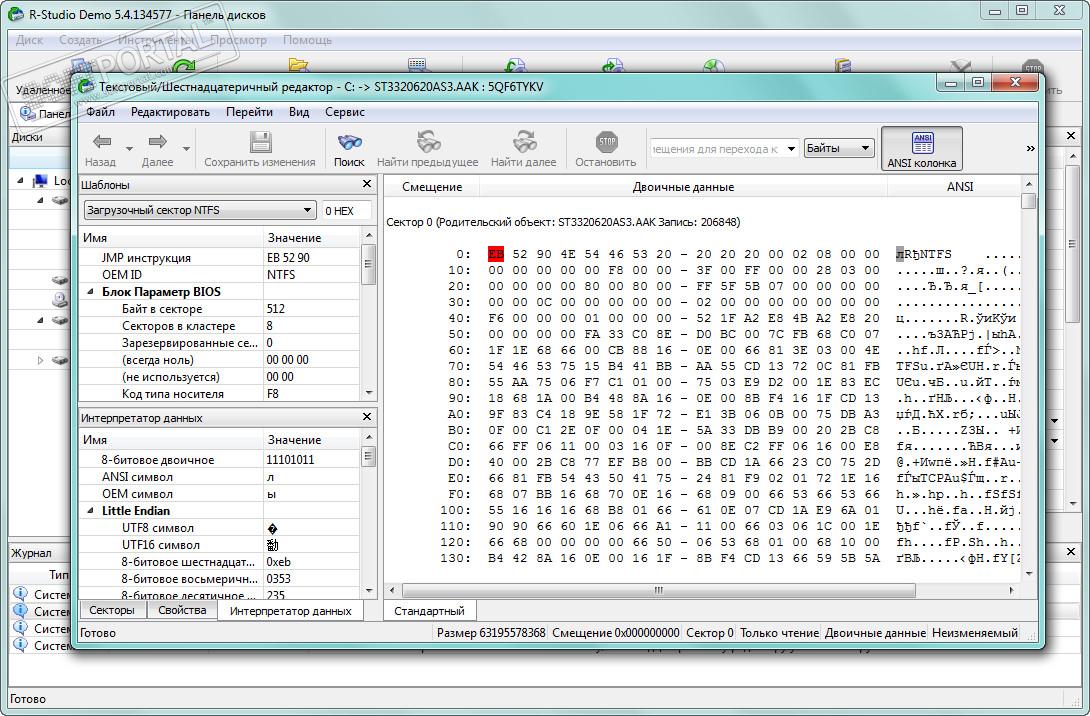The image size is (1090, 716).
Task: Click the Далее forward arrow icon
Action: pyautogui.click(x=157, y=142)
